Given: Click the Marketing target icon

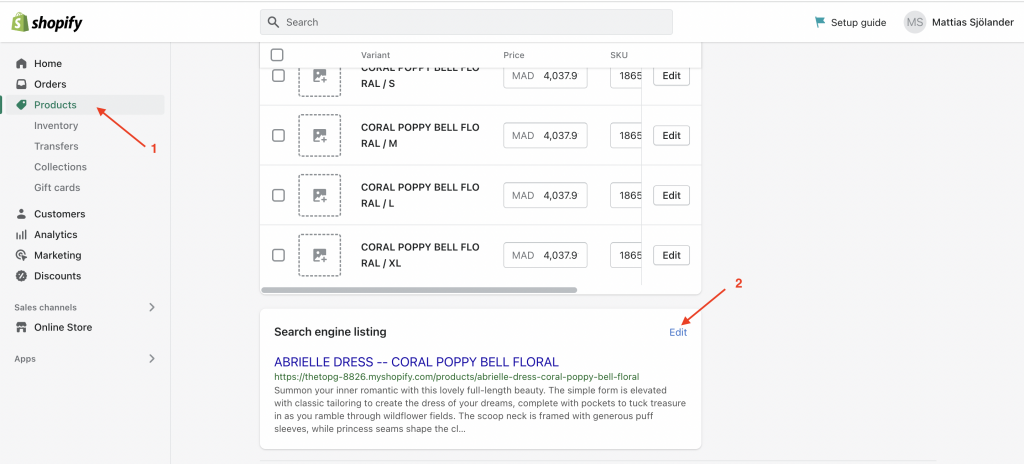Looking at the screenshot, I should coord(22,256).
